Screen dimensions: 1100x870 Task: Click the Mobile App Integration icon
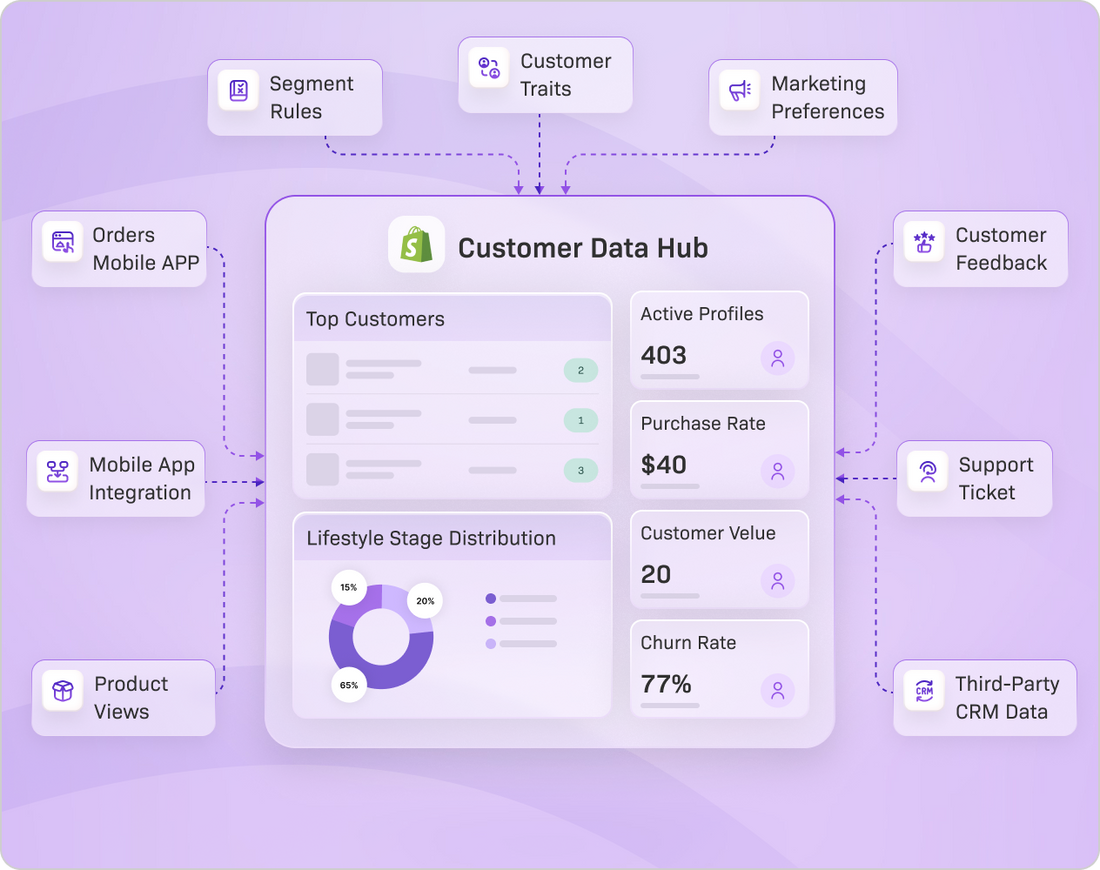pos(58,471)
